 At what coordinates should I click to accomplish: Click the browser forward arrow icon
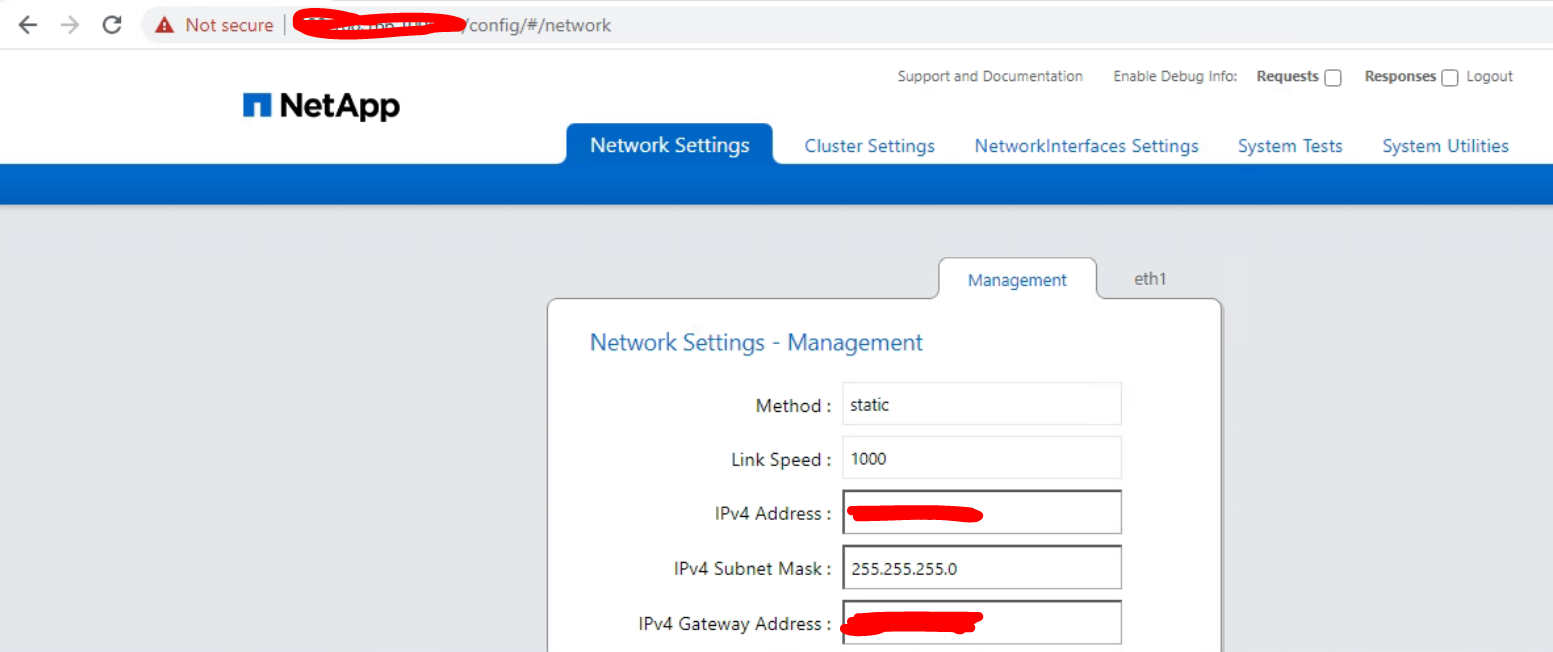(x=70, y=25)
